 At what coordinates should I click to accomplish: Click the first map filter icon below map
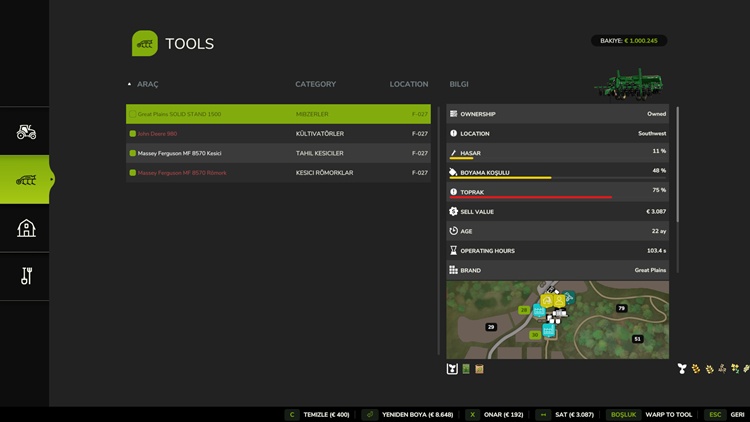(x=452, y=369)
